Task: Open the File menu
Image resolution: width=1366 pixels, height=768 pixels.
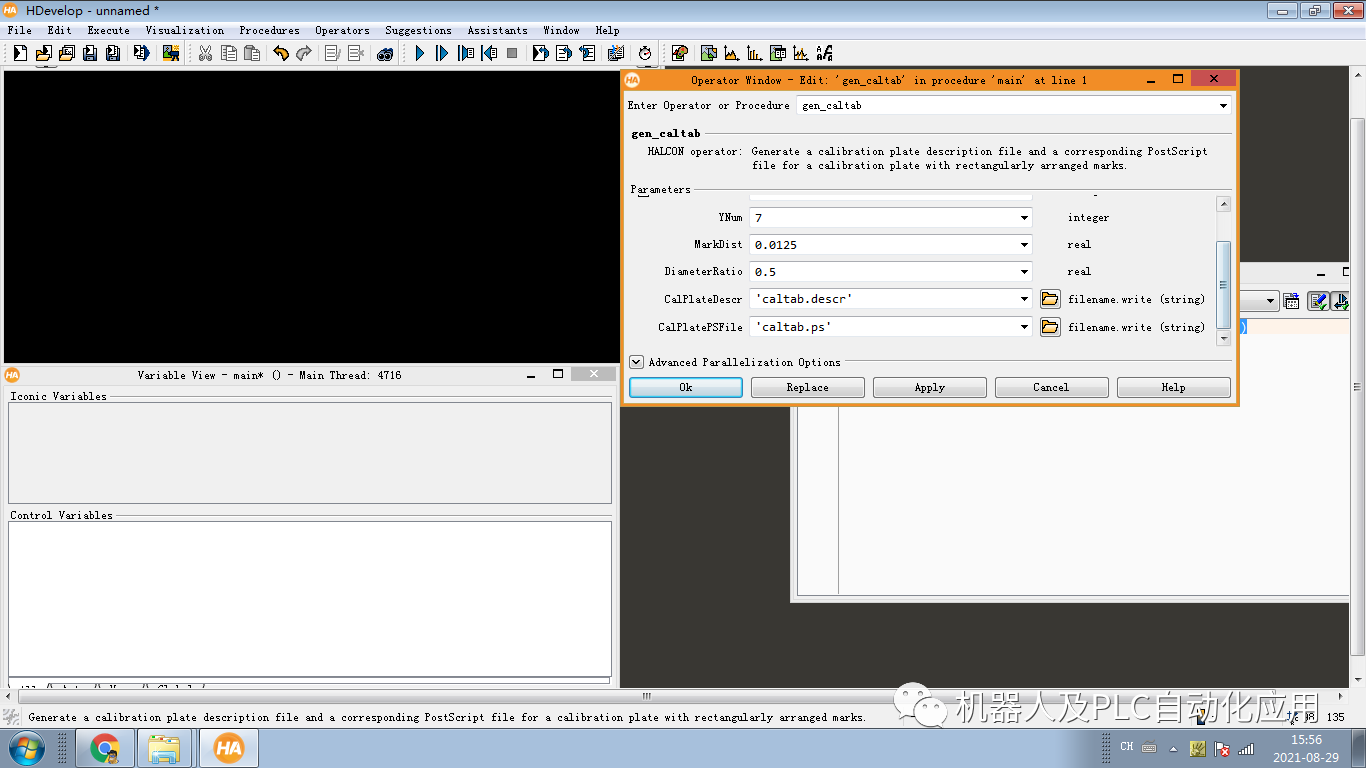Action: [20, 30]
